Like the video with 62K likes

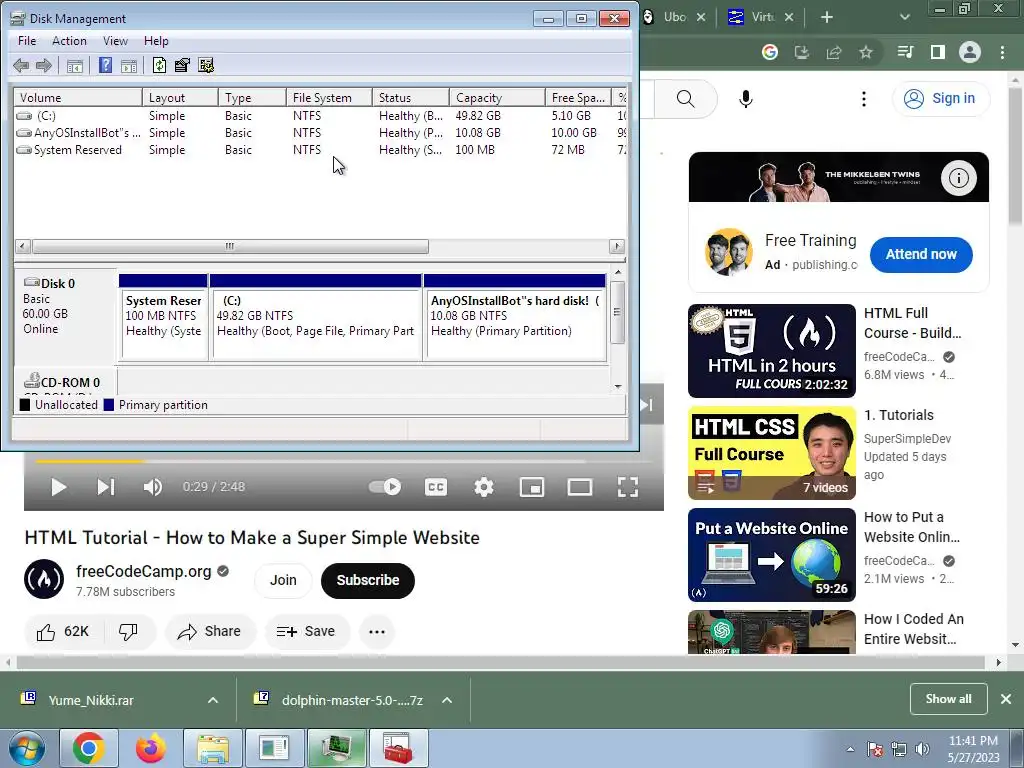coord(63,632)
